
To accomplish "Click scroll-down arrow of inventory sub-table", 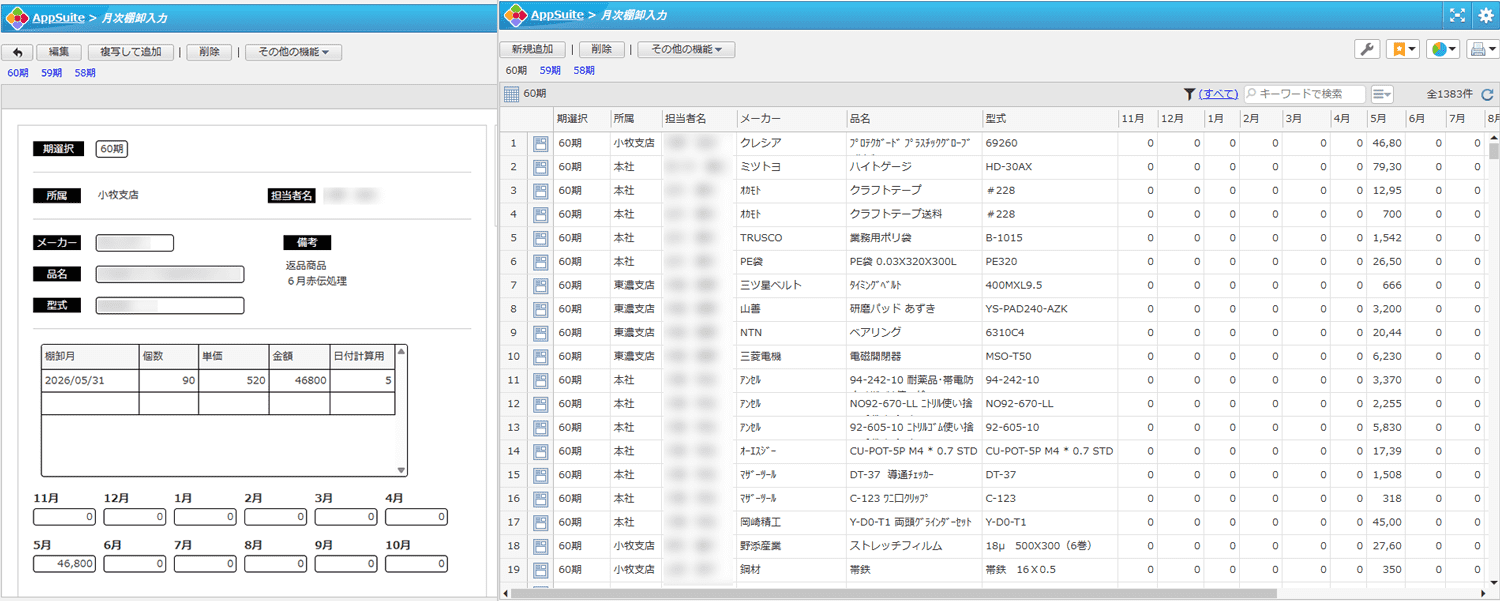I will 401,470.
